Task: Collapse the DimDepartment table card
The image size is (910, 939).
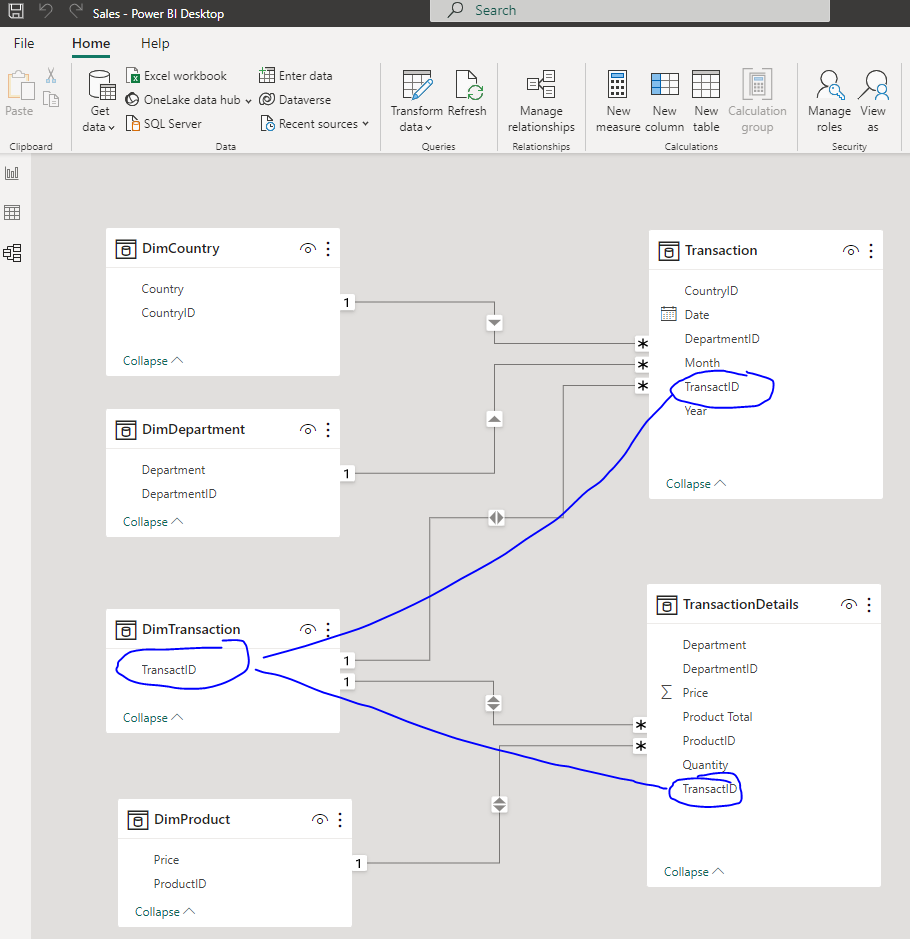Action: (x=153, y=522)
